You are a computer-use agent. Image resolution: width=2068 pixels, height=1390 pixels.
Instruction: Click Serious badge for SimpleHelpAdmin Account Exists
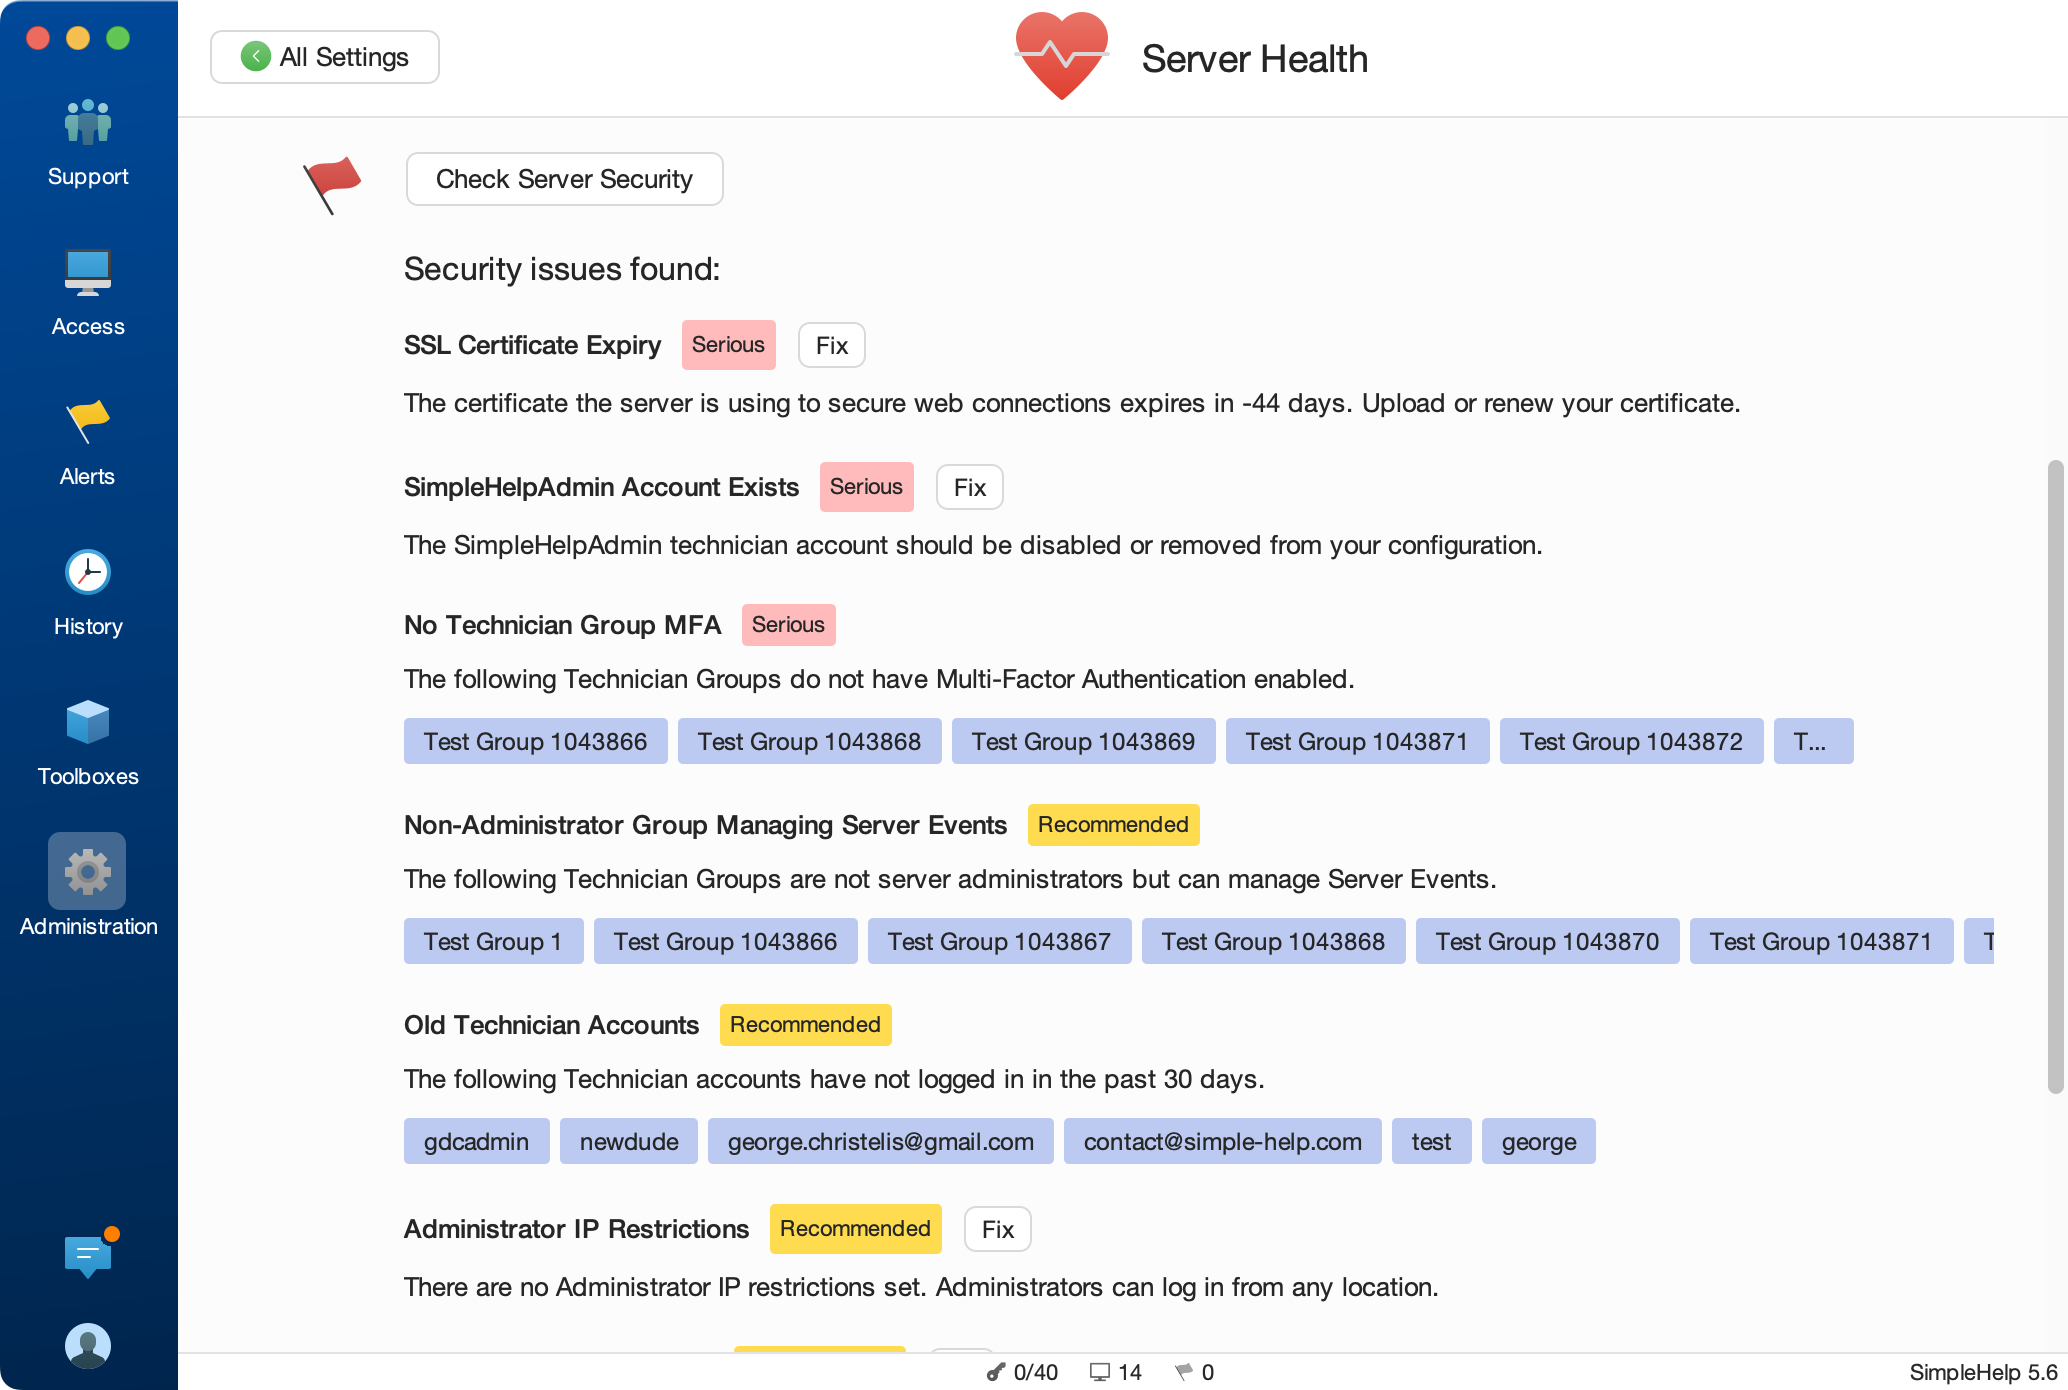pyautogui.click(x=867, y=487)
